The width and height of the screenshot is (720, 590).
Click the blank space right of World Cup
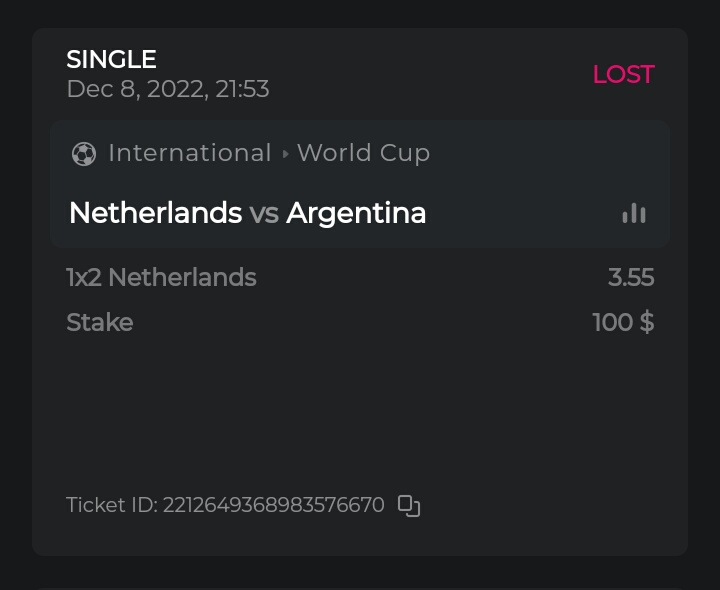tap(540, 153)
